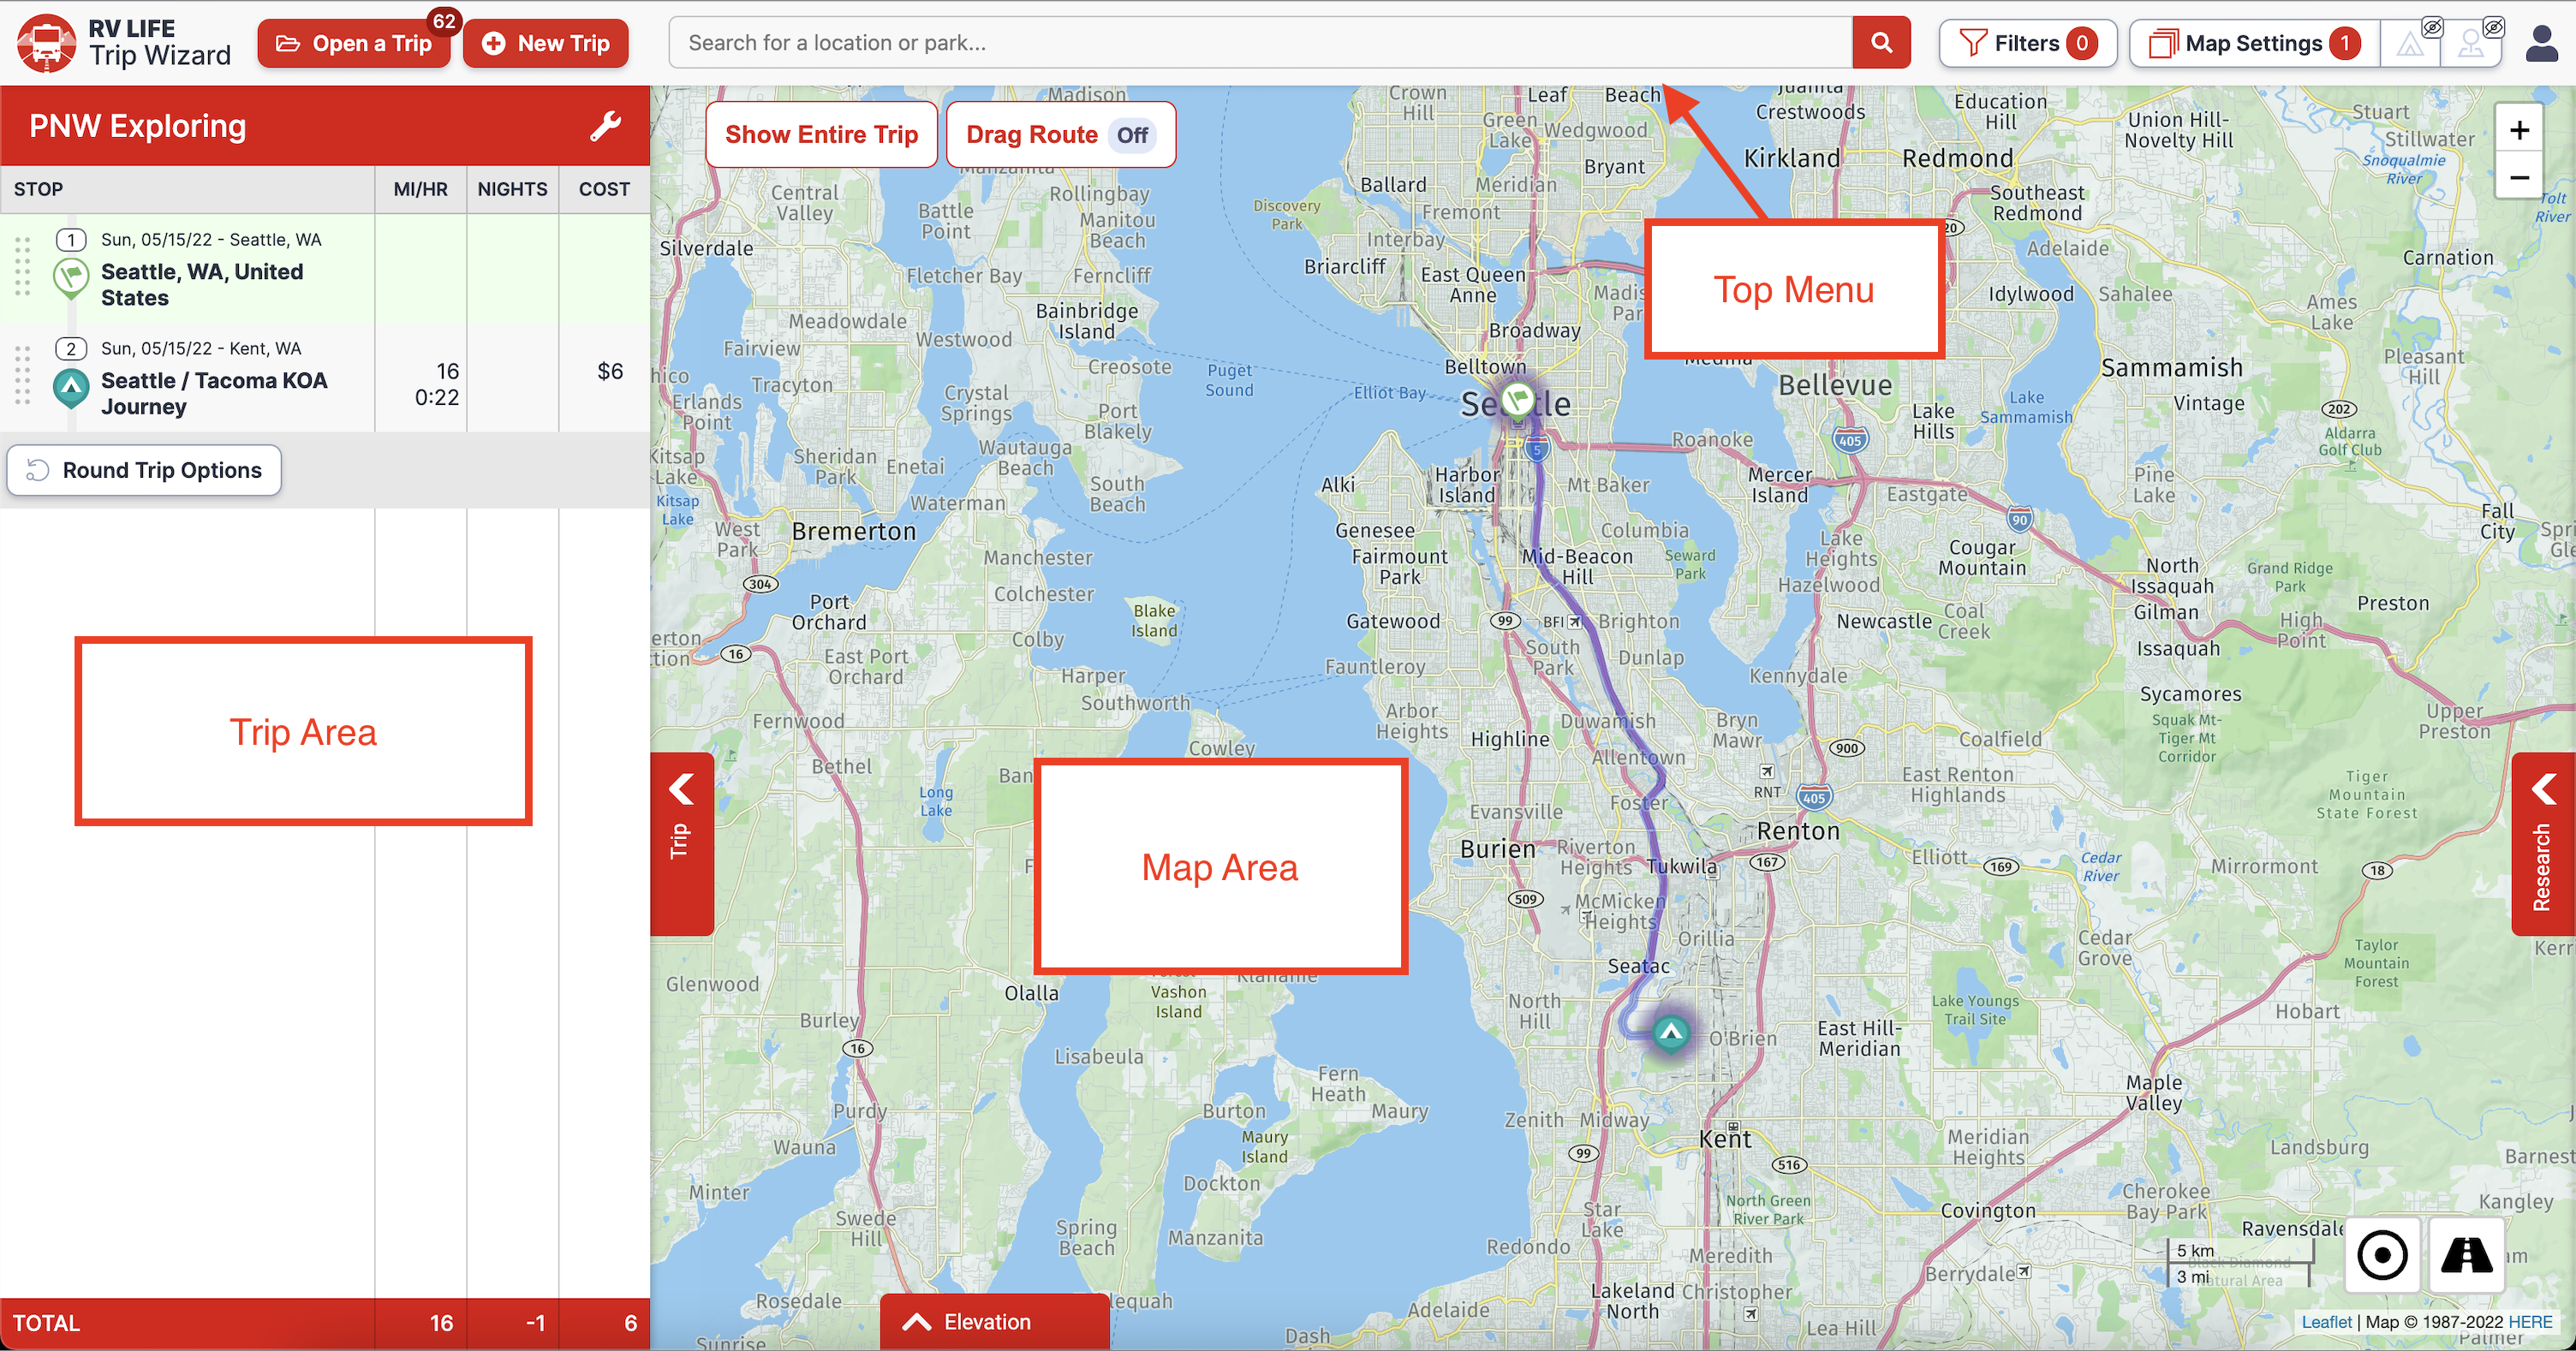Toggle campground visibility tent icon

click(2411, 43)
